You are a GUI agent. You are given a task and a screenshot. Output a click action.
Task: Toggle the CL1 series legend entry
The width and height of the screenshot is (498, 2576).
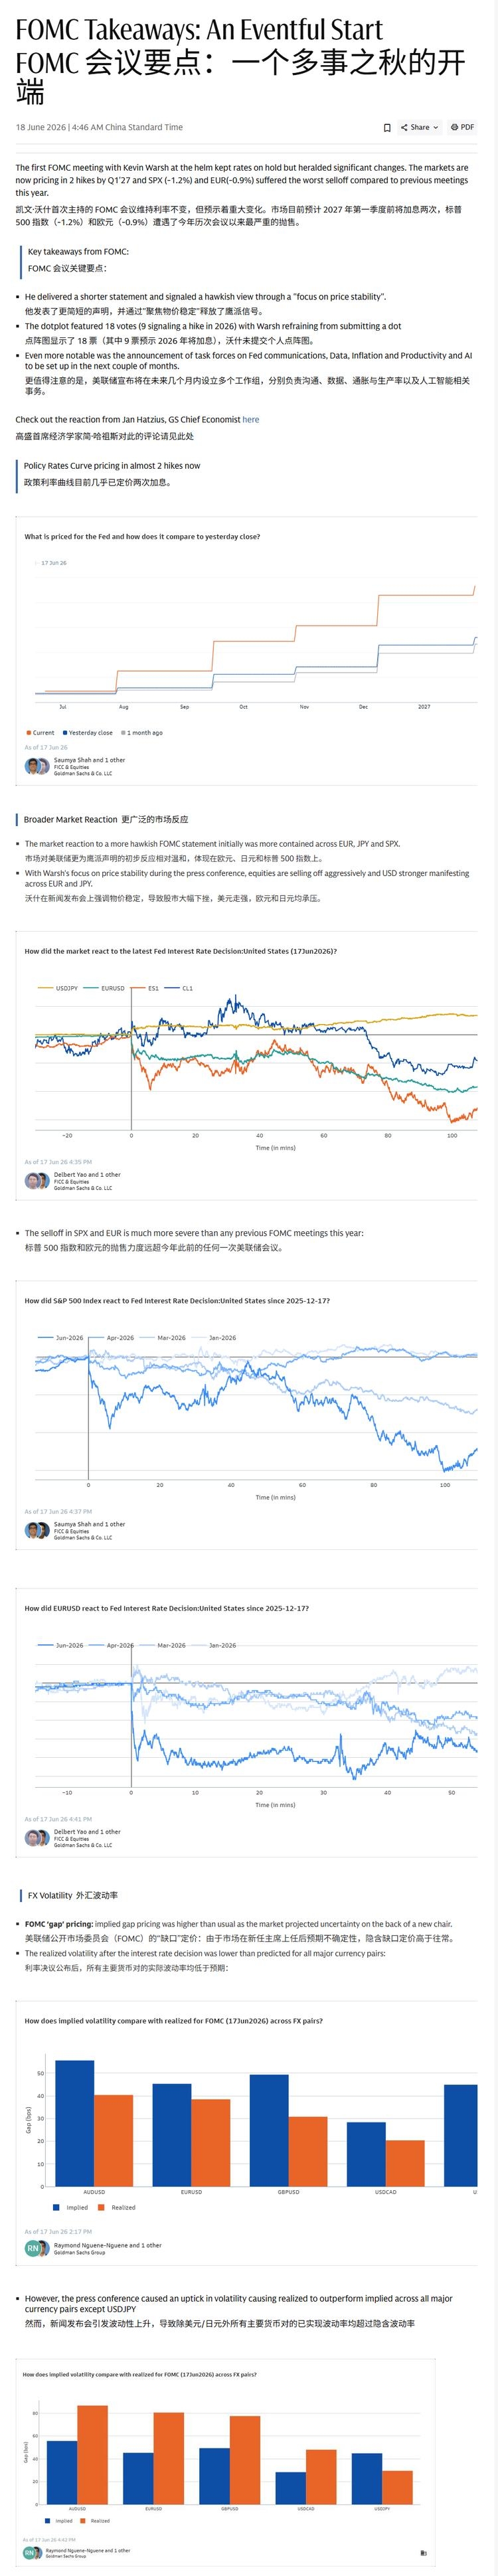179,988
